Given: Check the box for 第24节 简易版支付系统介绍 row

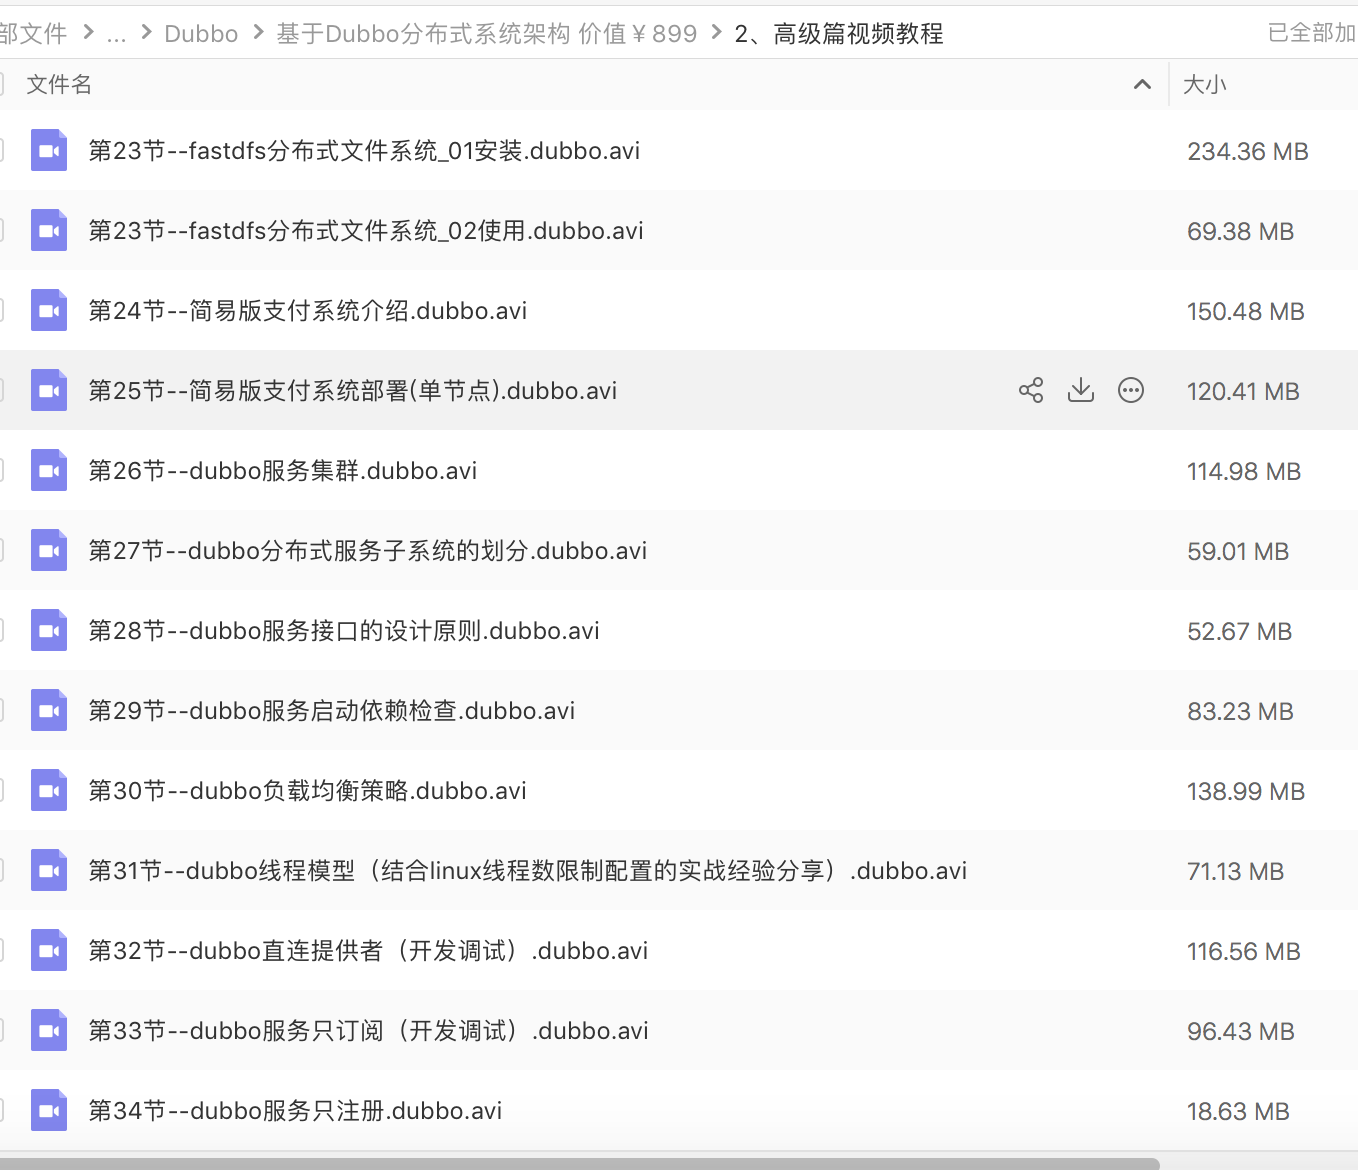Looking at the screenshot, I should pyautogui.click(x=2, y=310).
